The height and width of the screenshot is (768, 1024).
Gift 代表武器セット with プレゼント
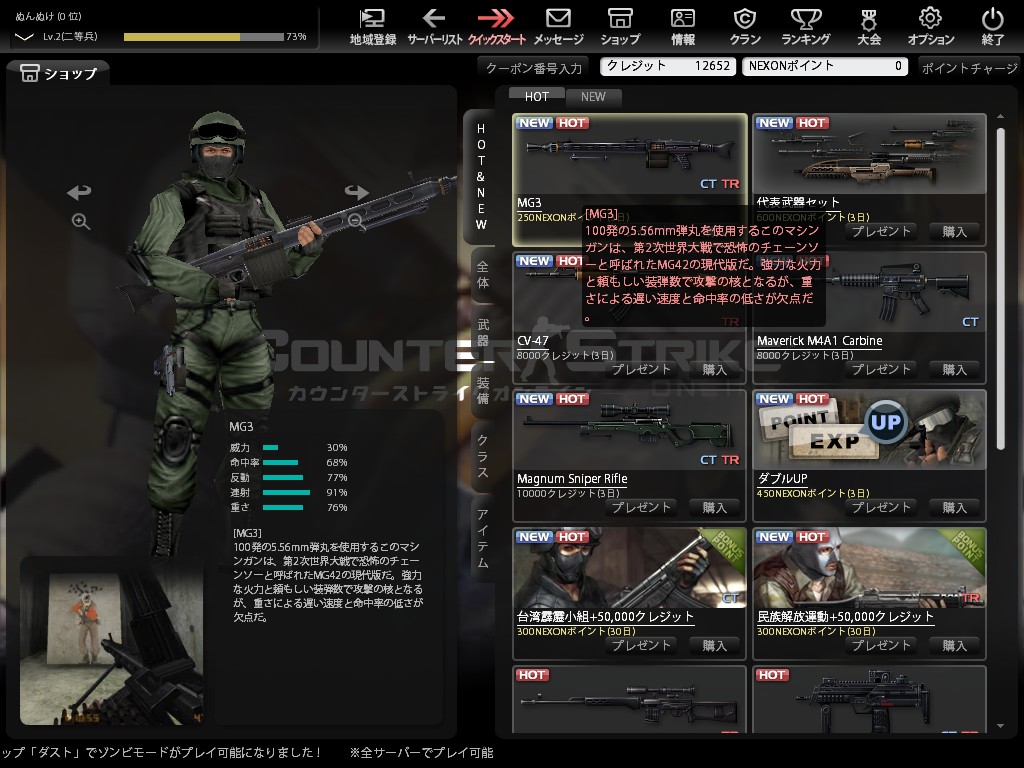point(881,231)
